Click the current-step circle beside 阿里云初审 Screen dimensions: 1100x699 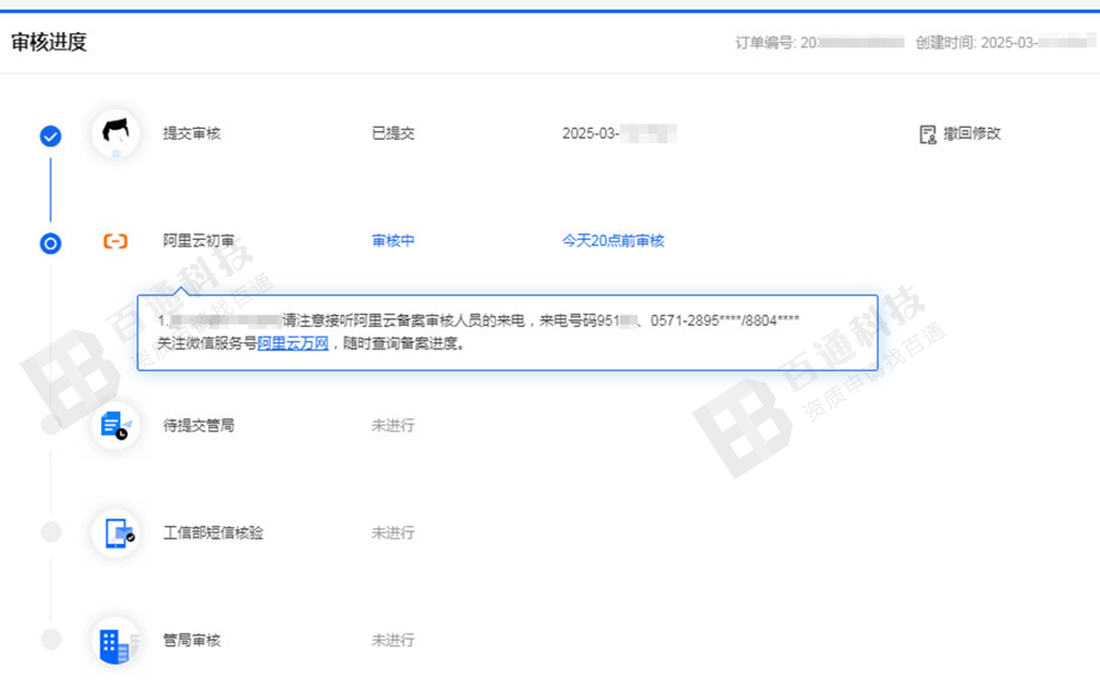[51, 244]
